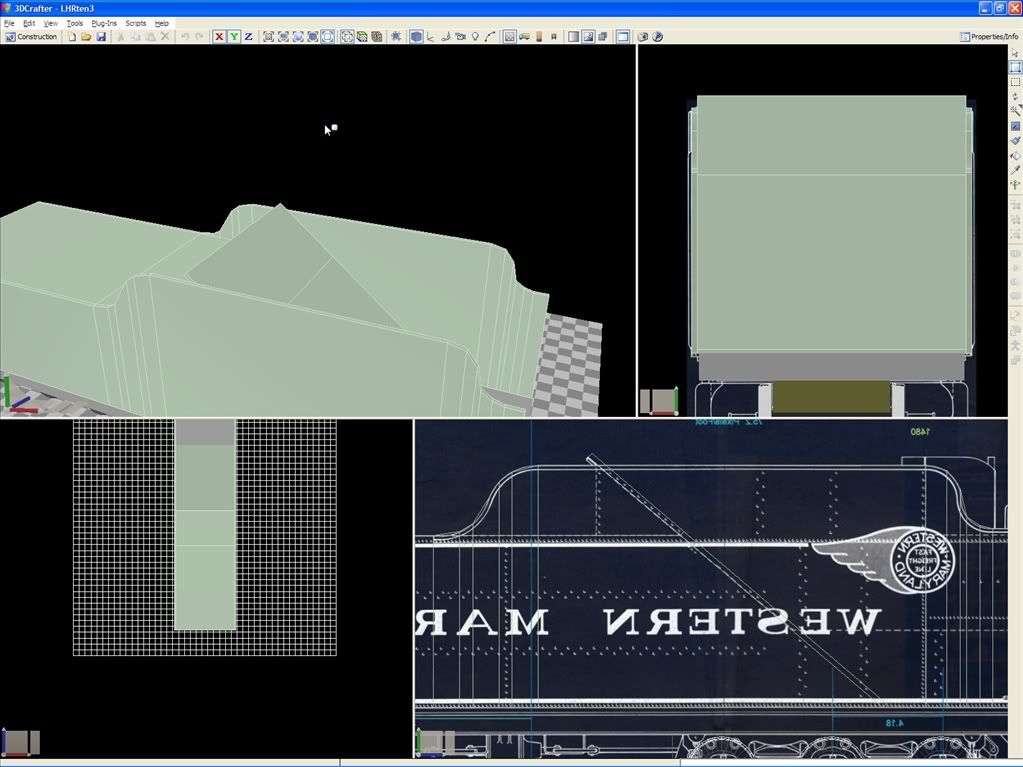Select the paintbrush tool
Viewport: 1023px width, 767px height.
1015,140
